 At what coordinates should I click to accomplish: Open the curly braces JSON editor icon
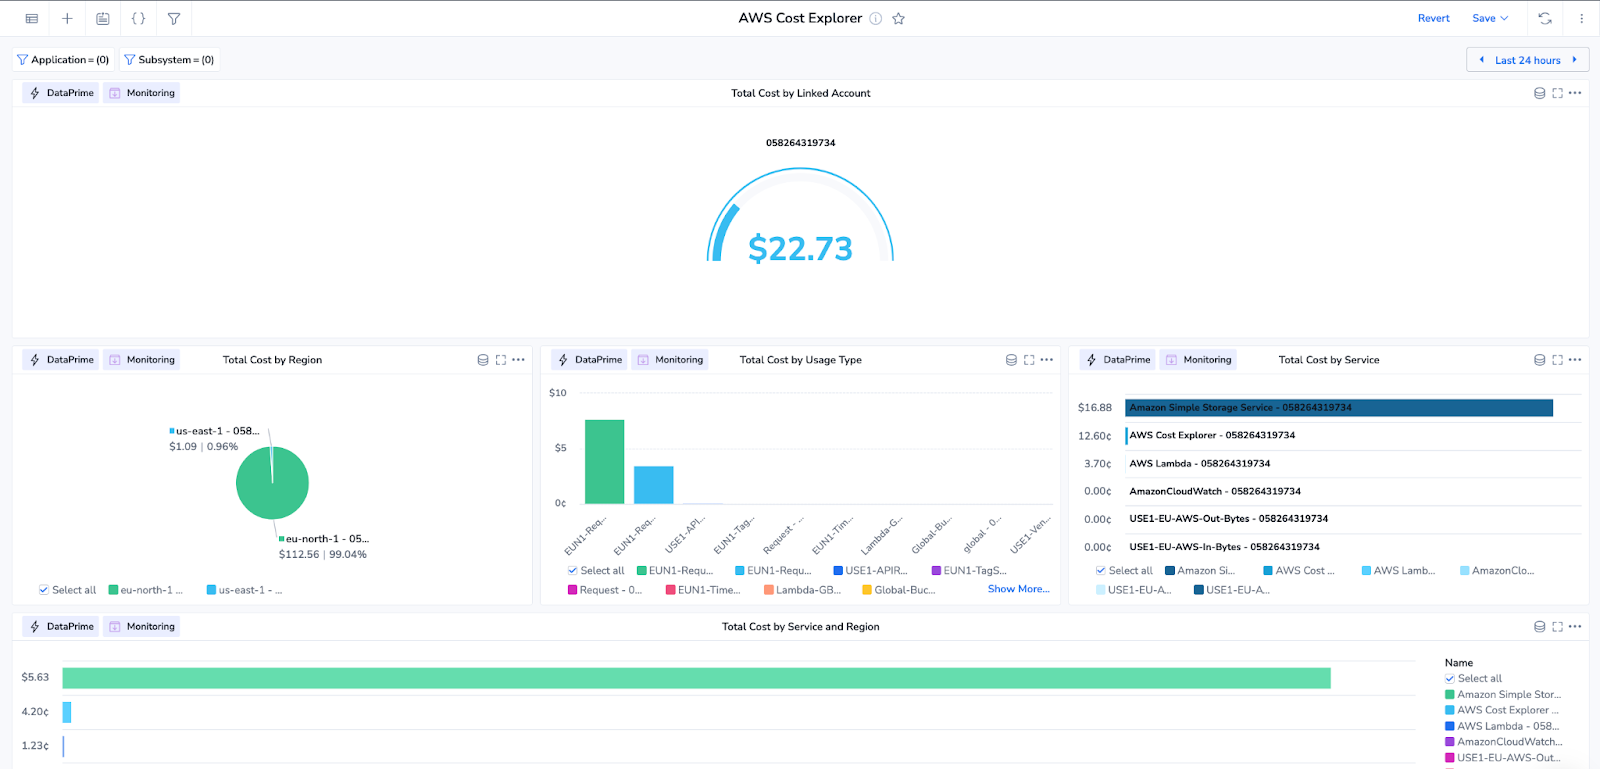(x=138, y=18)
